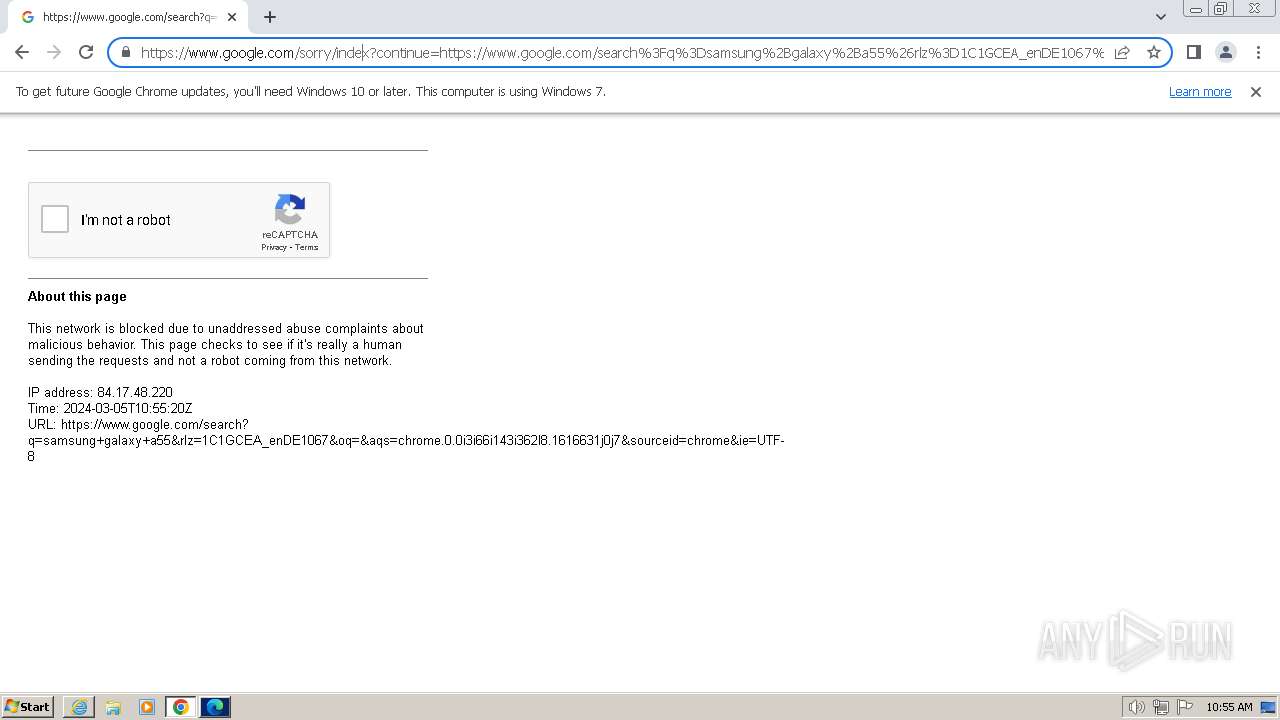Screen dimensions: 1280x720
Task: Click the forward navigation arrow
Action: pos(54,52)
